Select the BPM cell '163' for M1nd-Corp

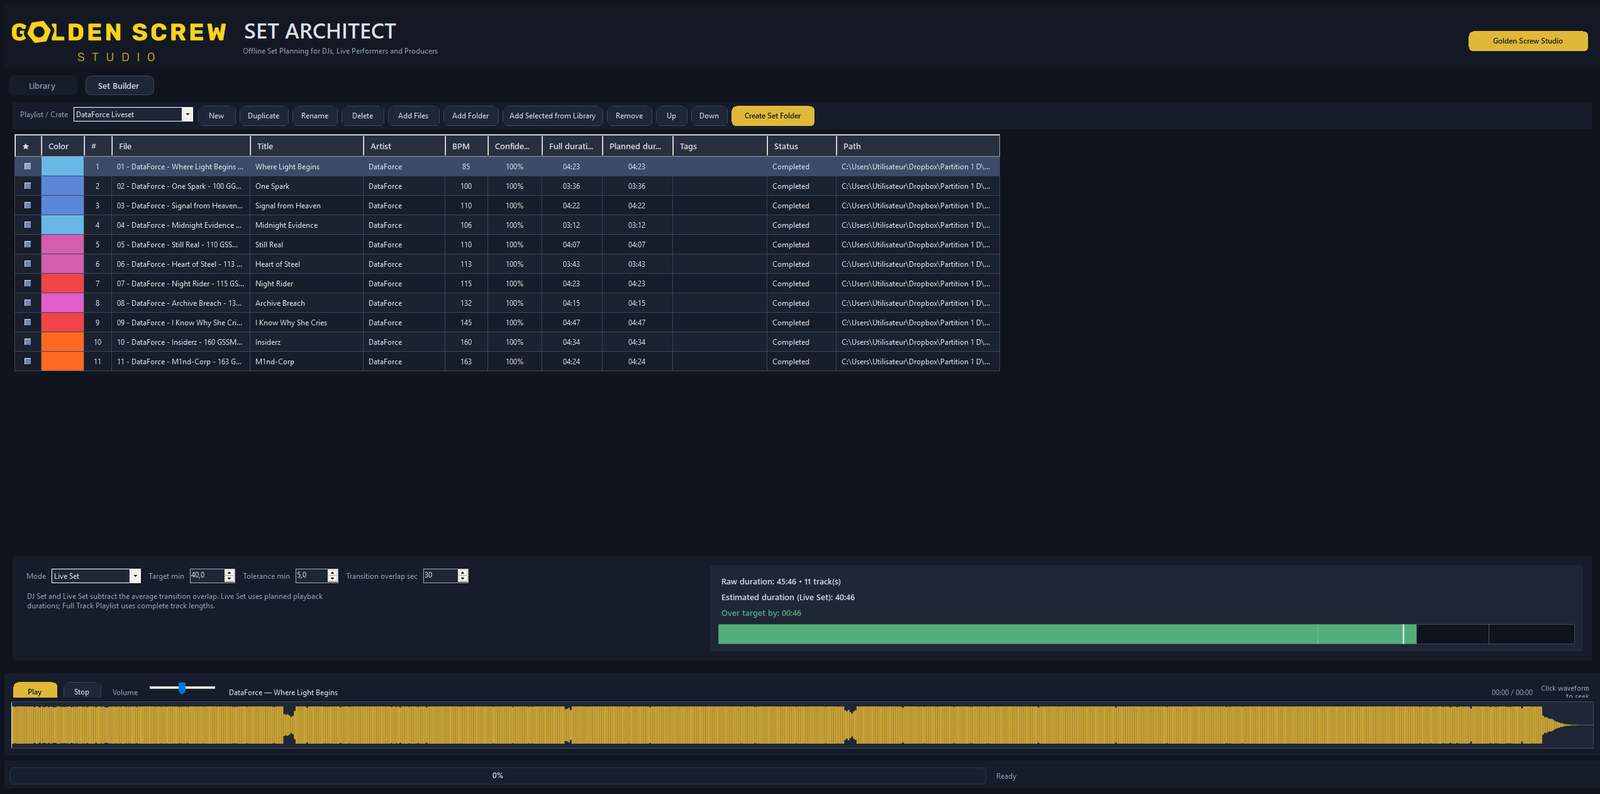coord(466,362)
